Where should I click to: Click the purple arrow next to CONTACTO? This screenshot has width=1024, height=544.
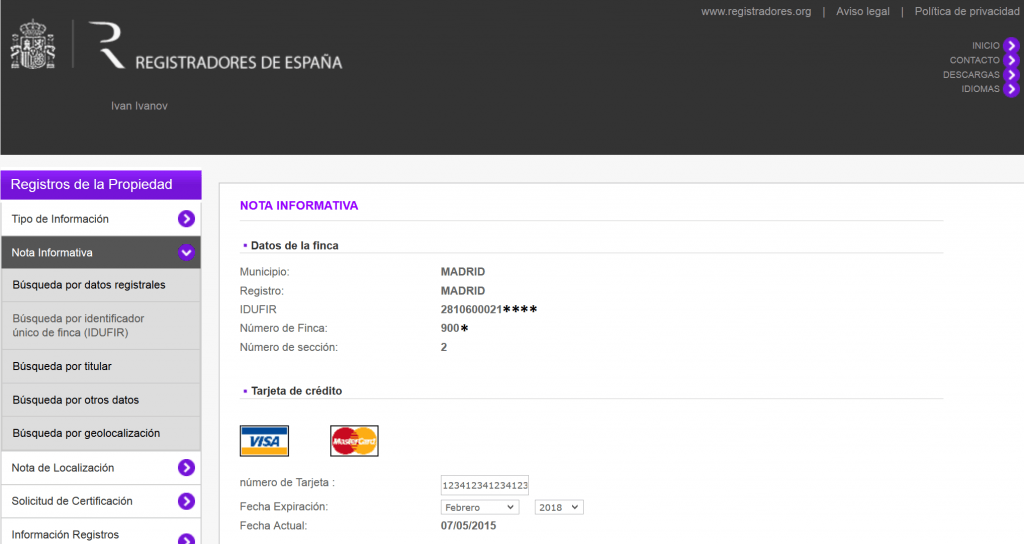pyautogui.click(x=1011, y=60)
